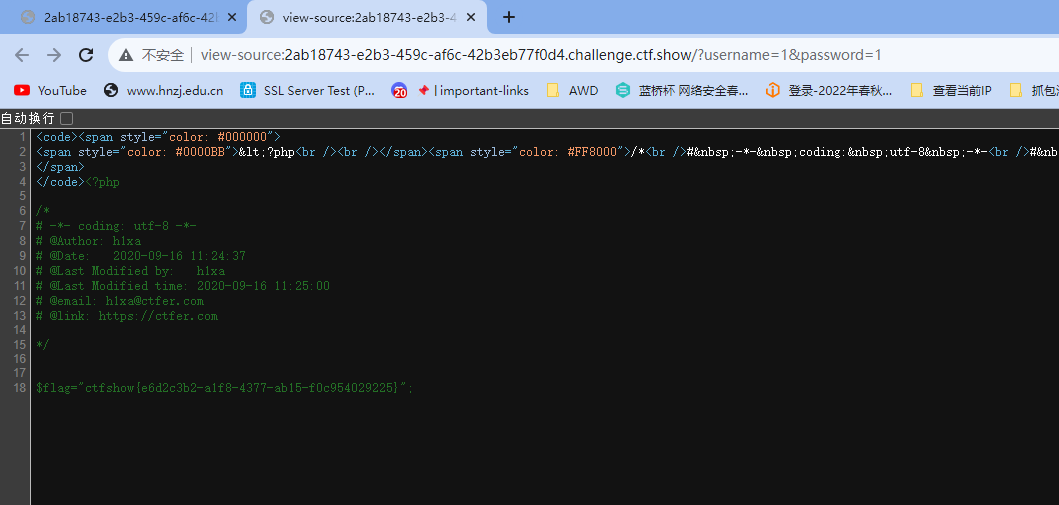Click the '<code><span style' first source line

point(158,137)
